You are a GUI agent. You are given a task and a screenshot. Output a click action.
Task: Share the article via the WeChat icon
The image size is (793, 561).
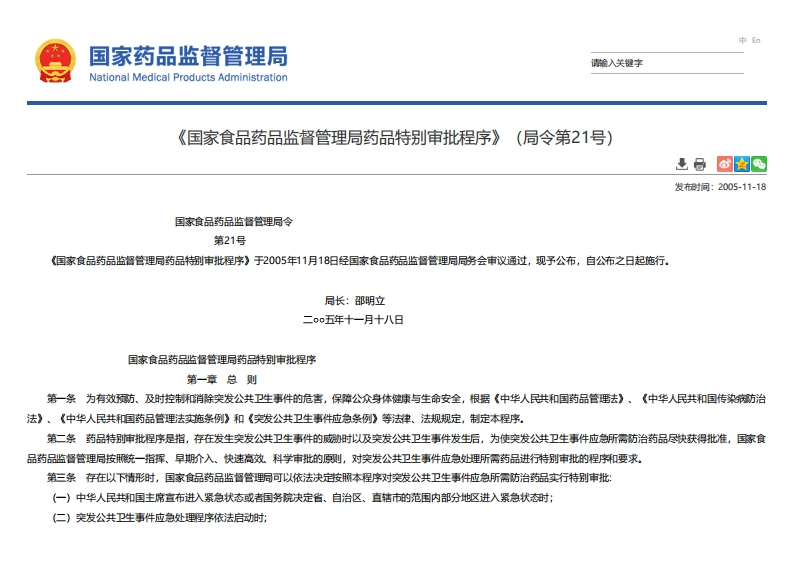tap(759, 164)
